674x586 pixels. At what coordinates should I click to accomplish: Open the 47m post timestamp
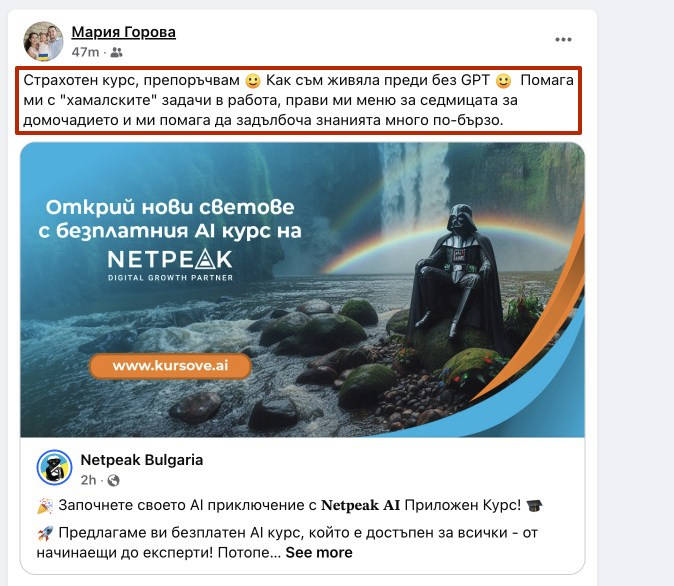[85, 52]
